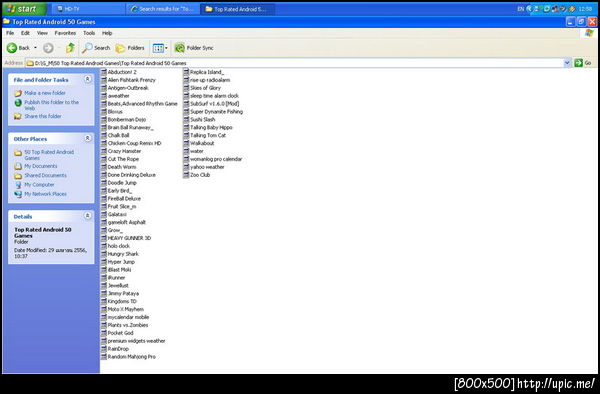Select the Skies of Glory file icon
The width and height of the screenshot is (600, 394).
(x=186, y=88)
